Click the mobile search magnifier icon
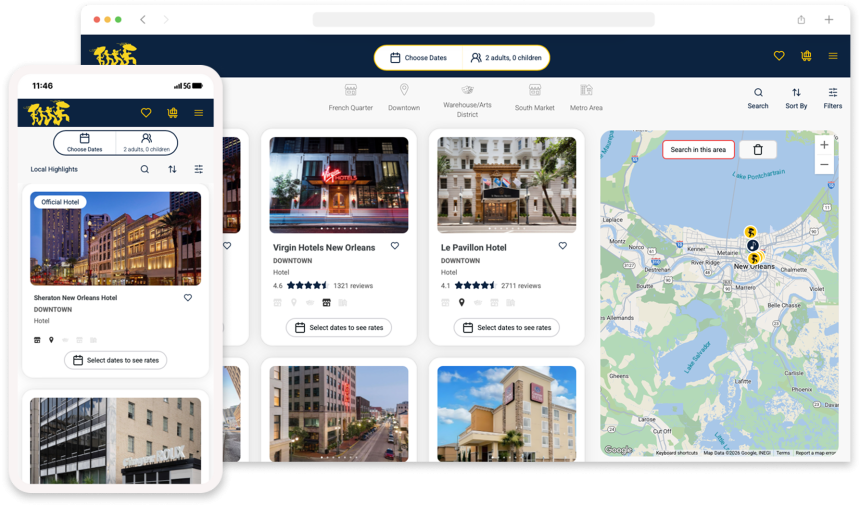 145,169
